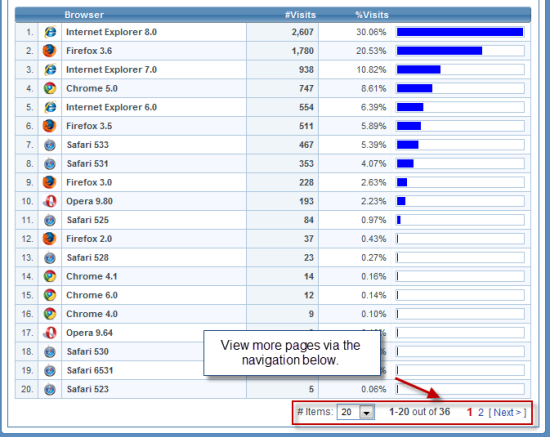Screen dimensions: 550x437
Task: Click the Firefox 2.0 browser icon
Action: click(49, 239)
